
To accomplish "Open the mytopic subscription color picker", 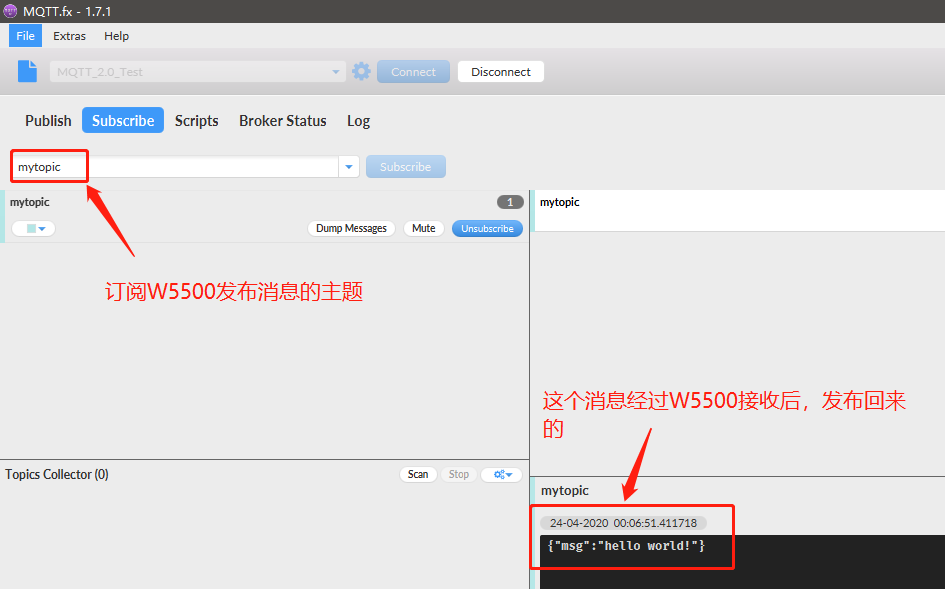I will 33,228.
